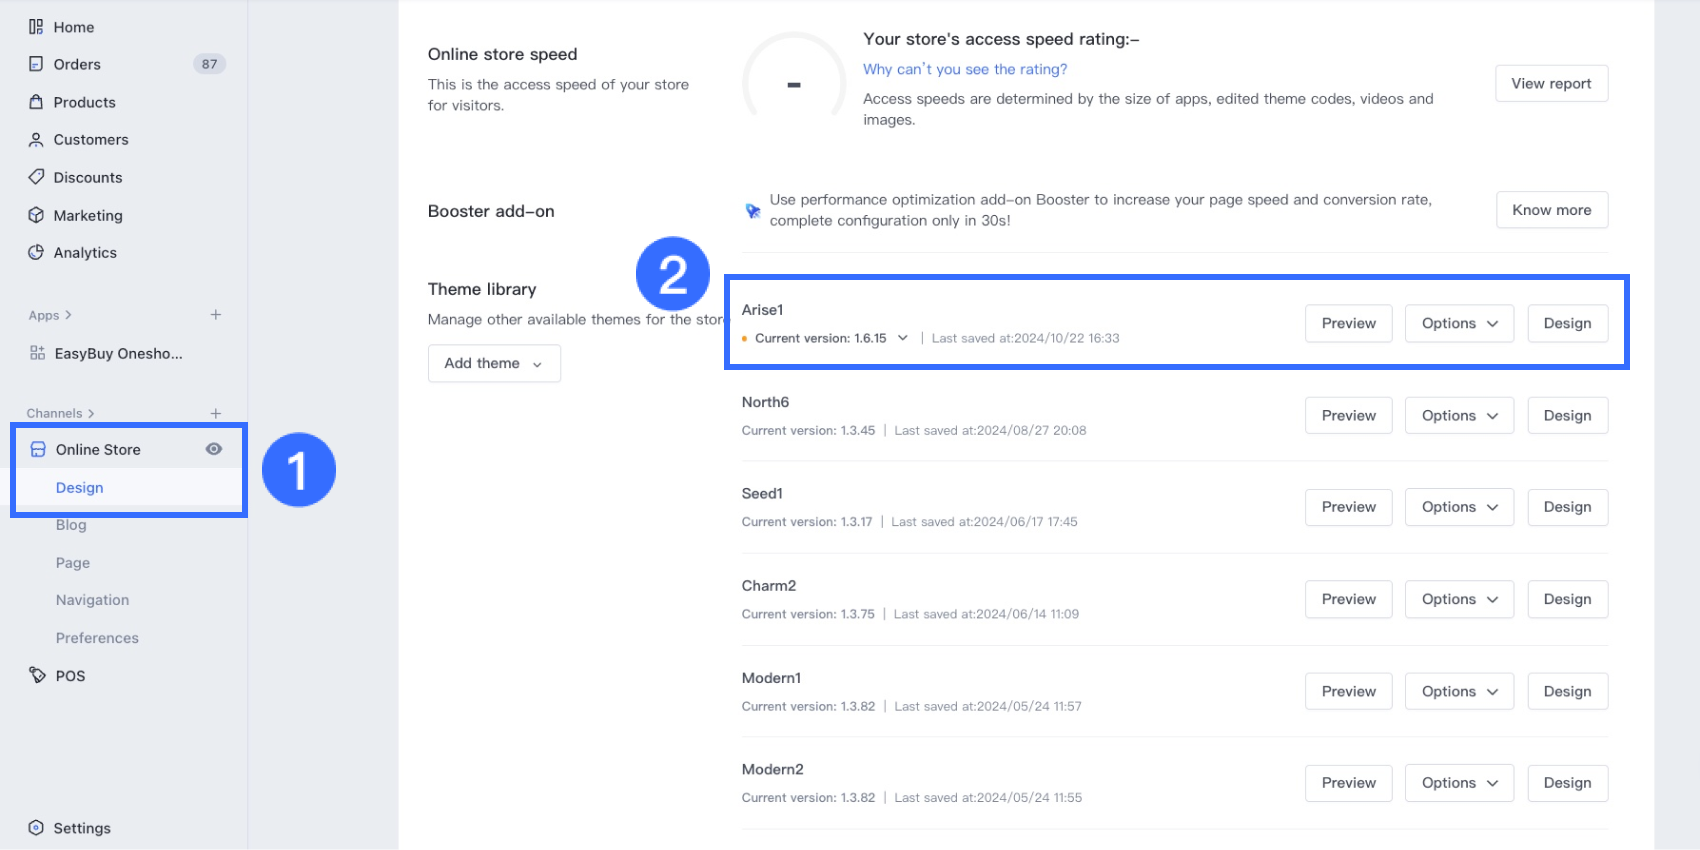
Task: Add a new channel with plus icon
Action: tap(215, 413)
